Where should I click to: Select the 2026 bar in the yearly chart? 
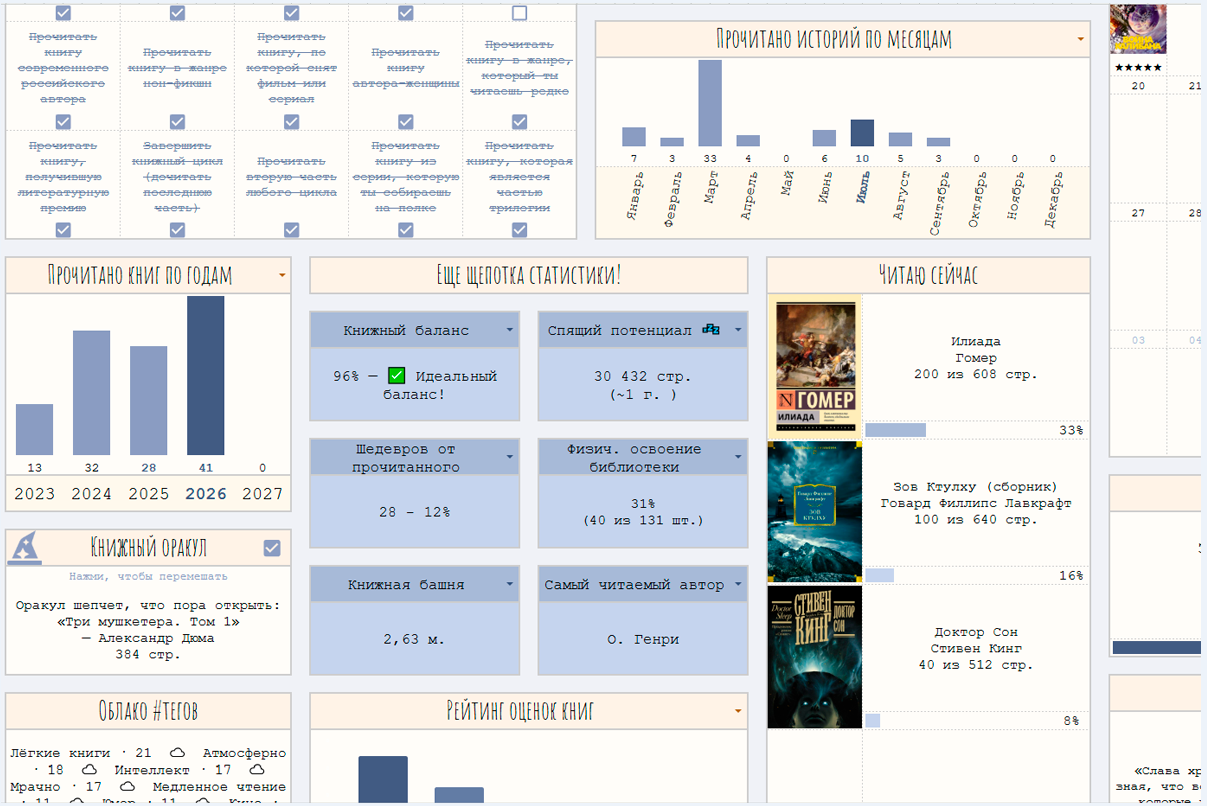click(x=206, y=375)
